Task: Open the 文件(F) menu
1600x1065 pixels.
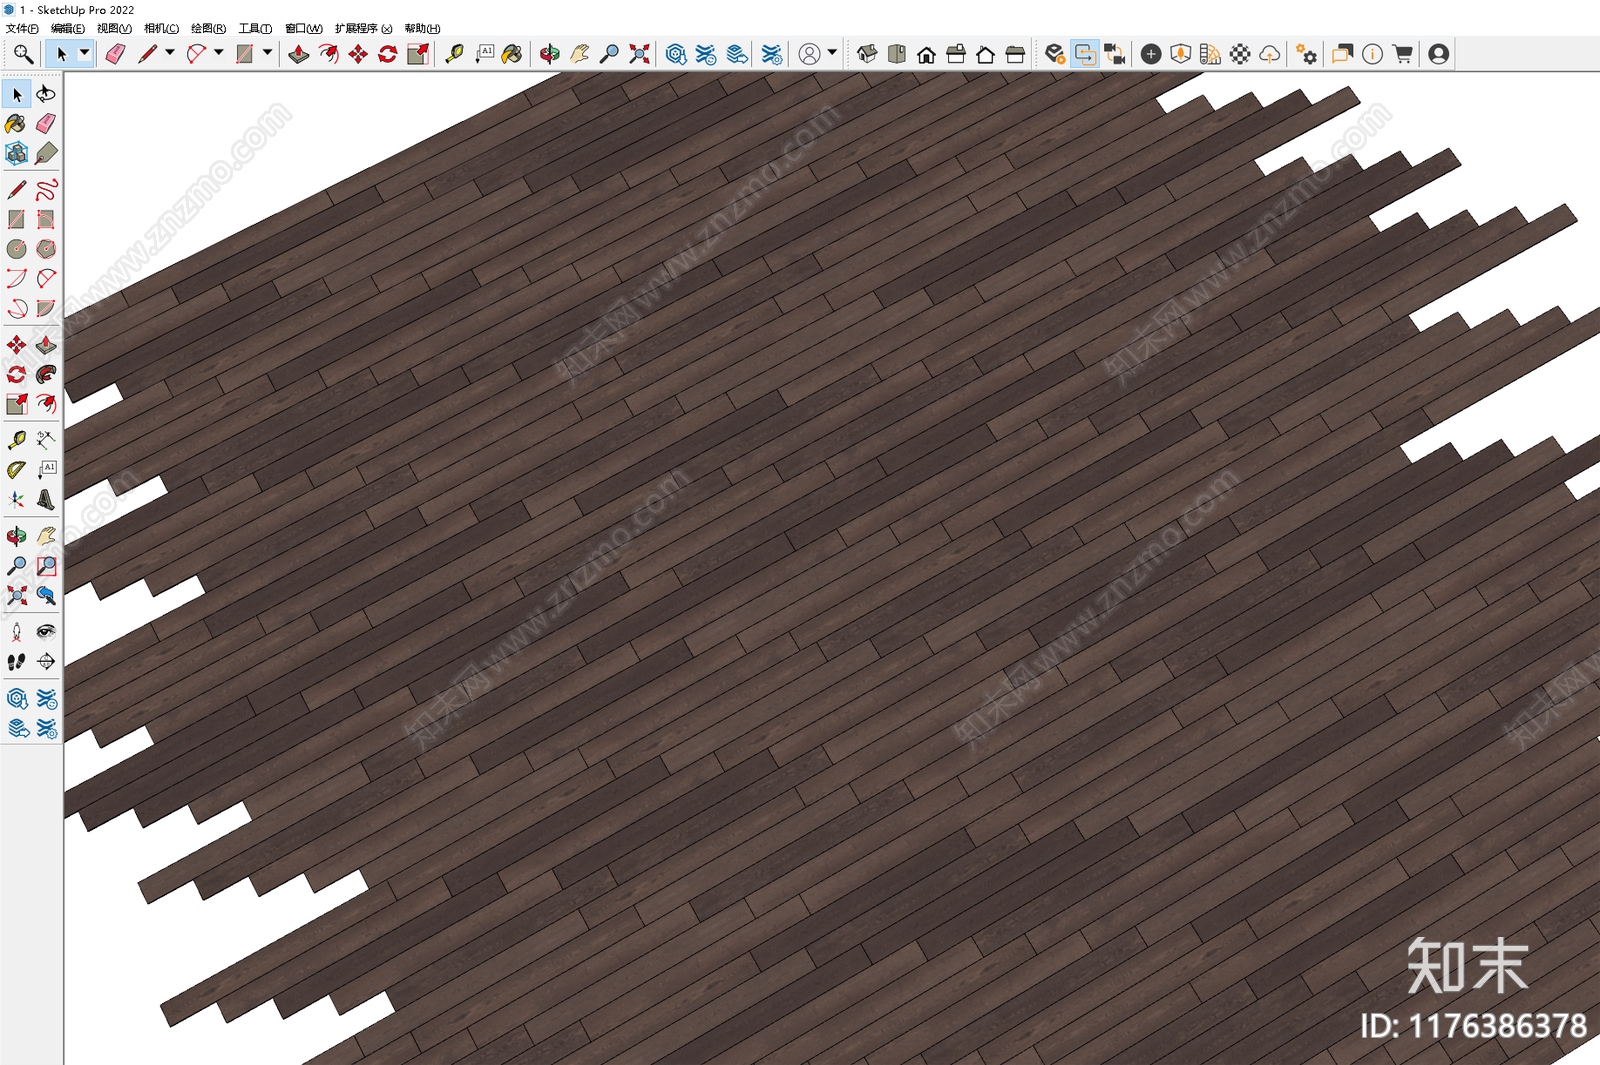Action: click(x=22, y=29)
